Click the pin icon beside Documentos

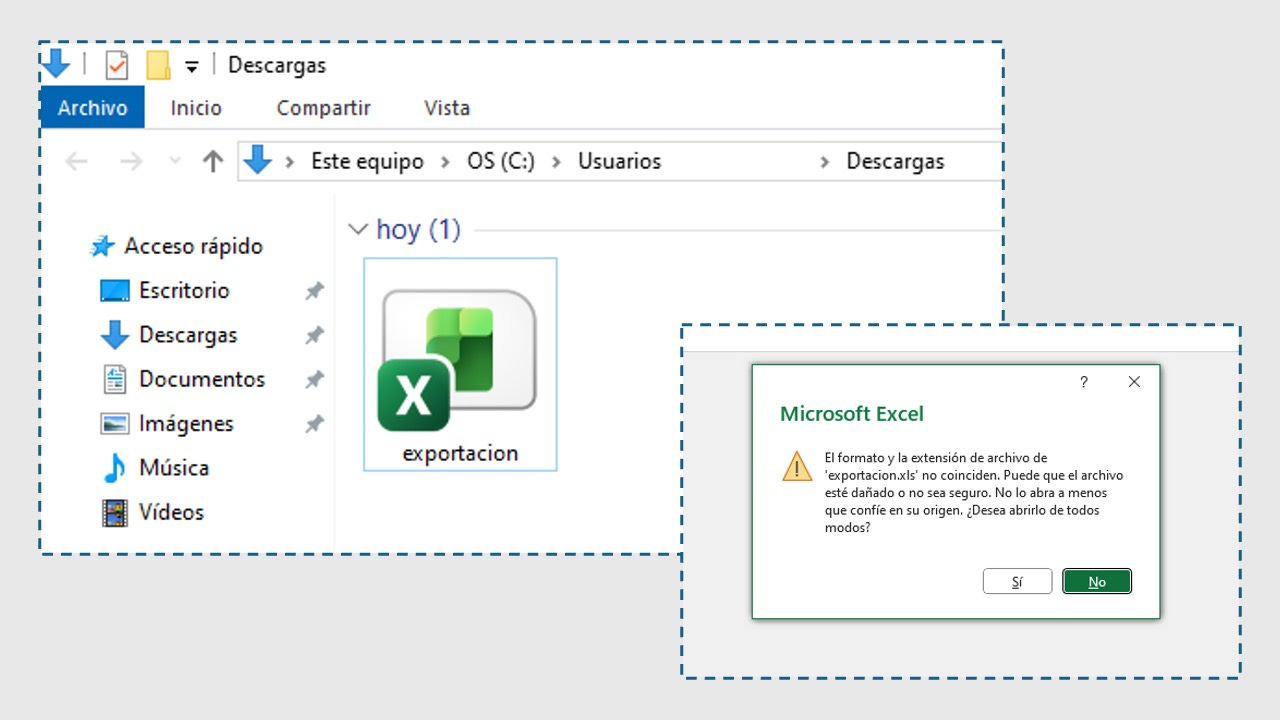314,380
